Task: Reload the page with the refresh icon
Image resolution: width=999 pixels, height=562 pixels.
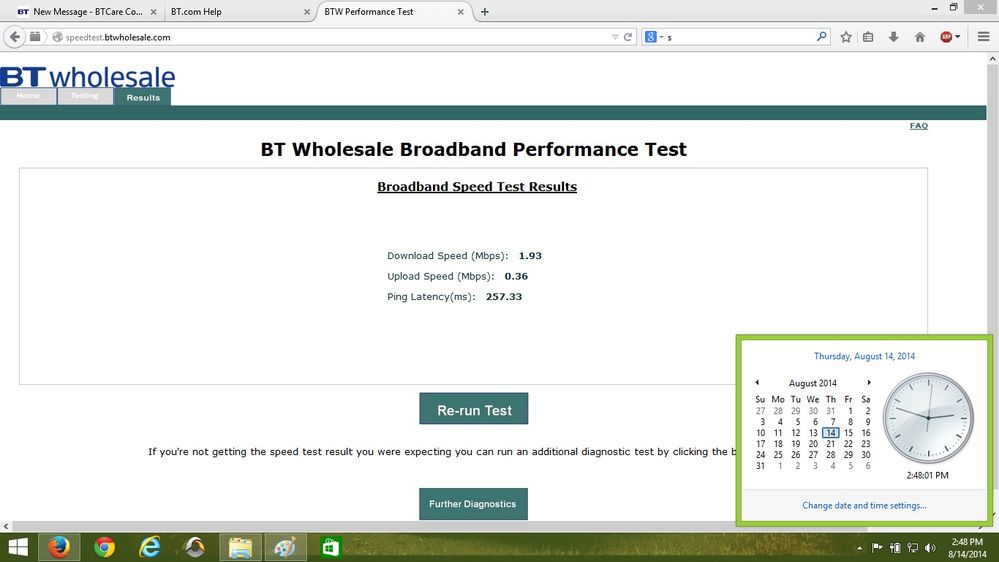Action: (x=628, y=37)
